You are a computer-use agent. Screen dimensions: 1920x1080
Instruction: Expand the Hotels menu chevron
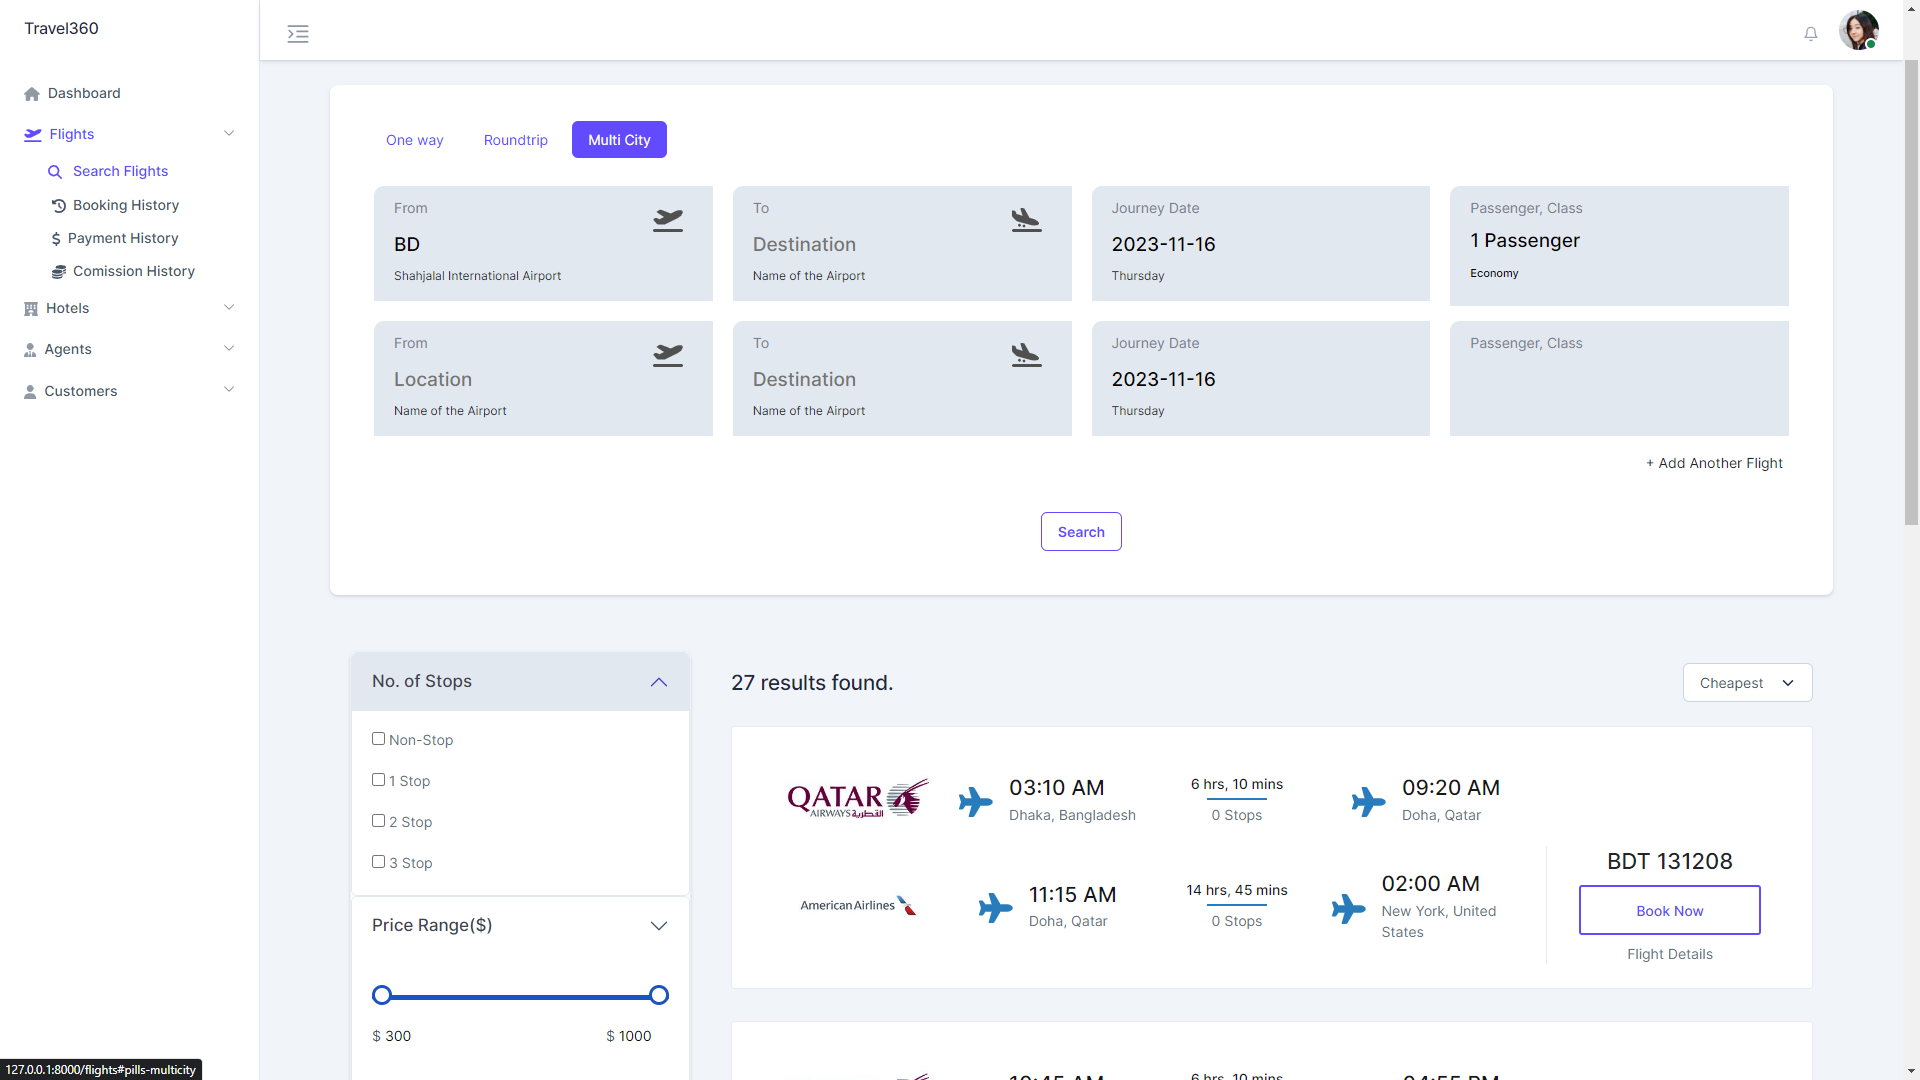tap(229, 308)
